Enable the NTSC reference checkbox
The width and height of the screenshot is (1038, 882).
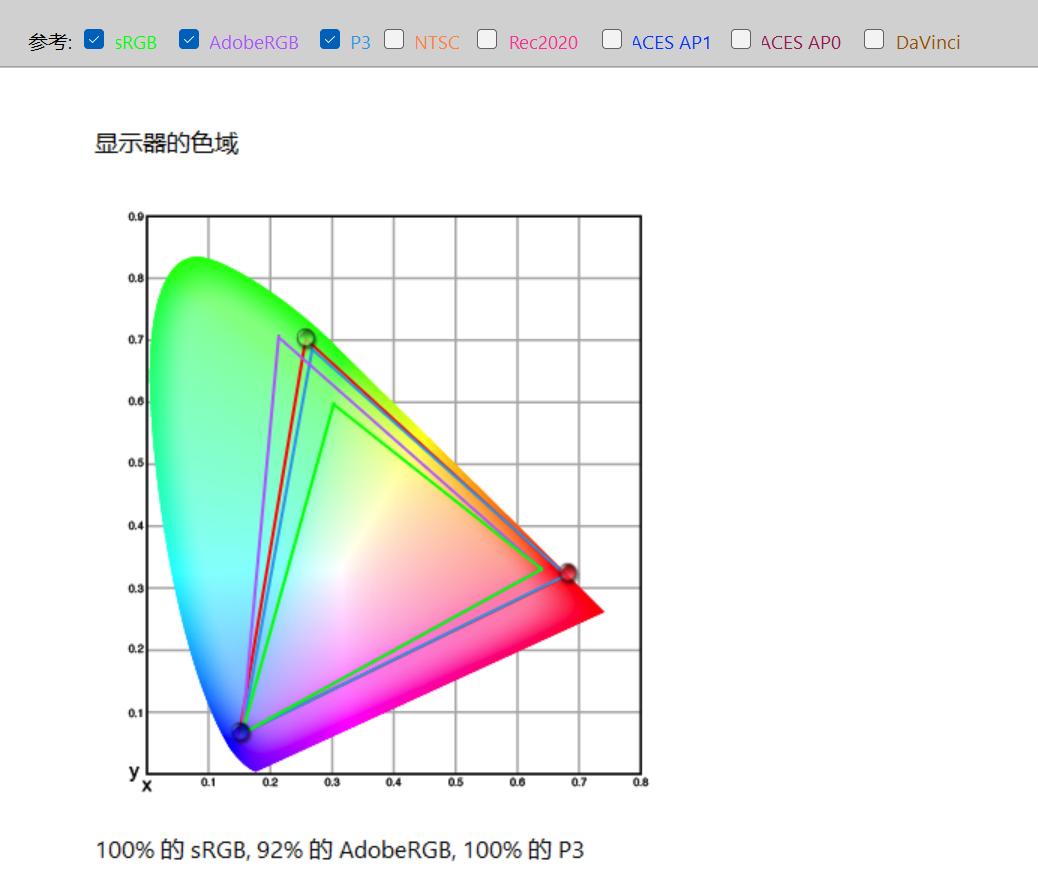coord(394,40)
